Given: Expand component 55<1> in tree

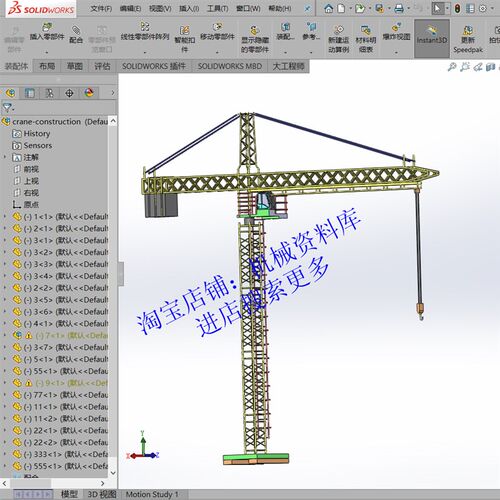Looking at the screenshot, I should point(5,371).
